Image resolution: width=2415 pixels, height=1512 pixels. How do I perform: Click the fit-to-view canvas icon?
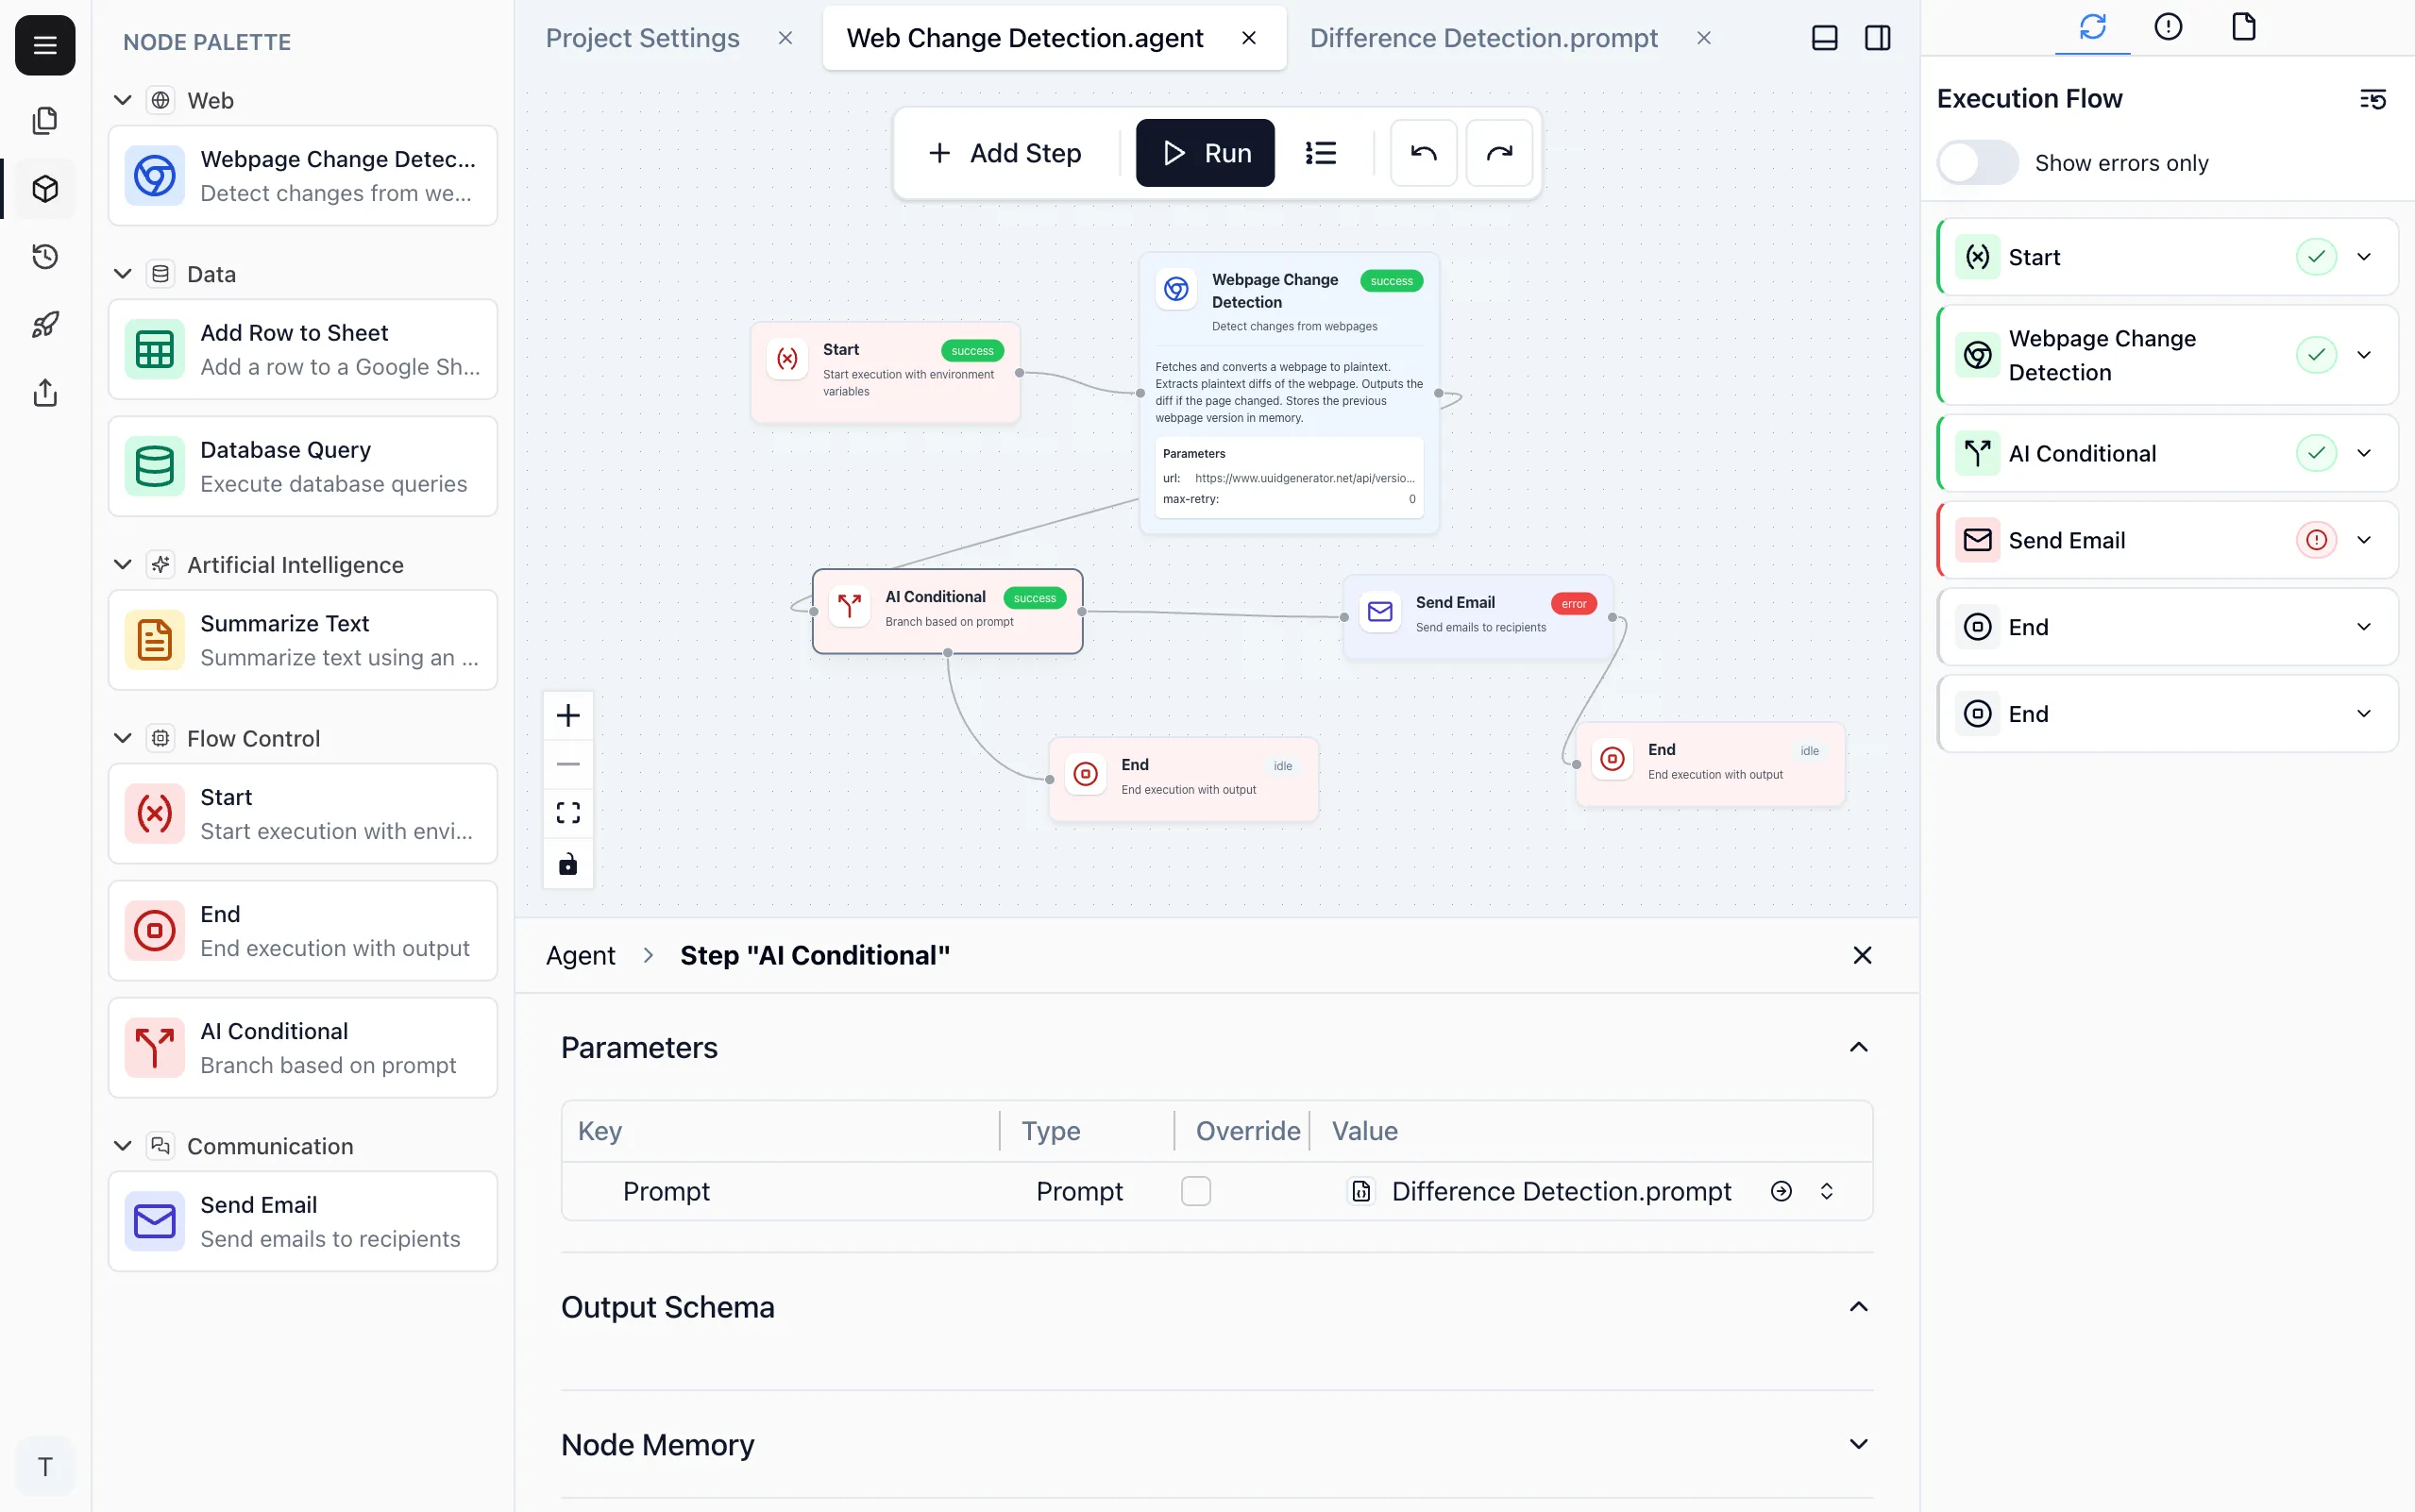coord(568,813)
